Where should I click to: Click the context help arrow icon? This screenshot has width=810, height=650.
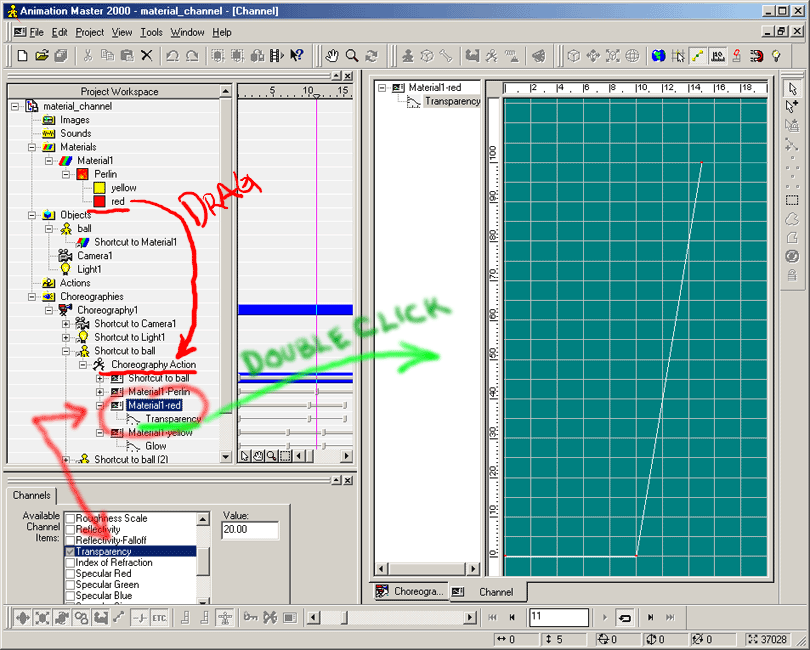click(x=296, y=56)
